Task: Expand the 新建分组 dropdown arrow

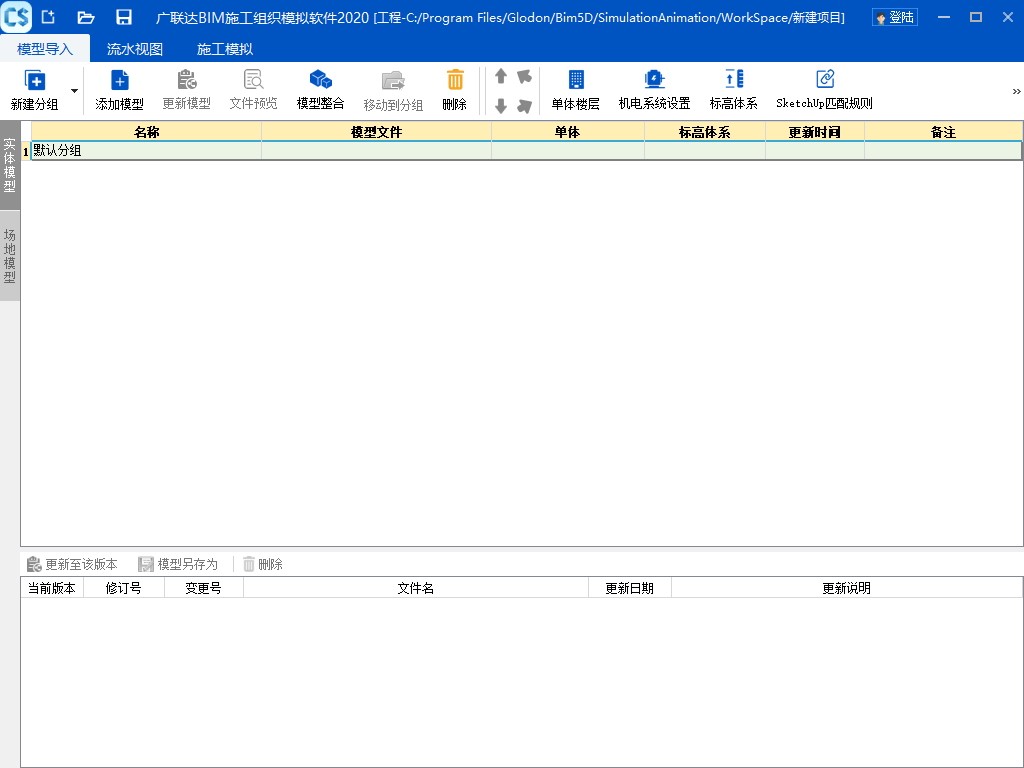Action: (x=74, y=91)
